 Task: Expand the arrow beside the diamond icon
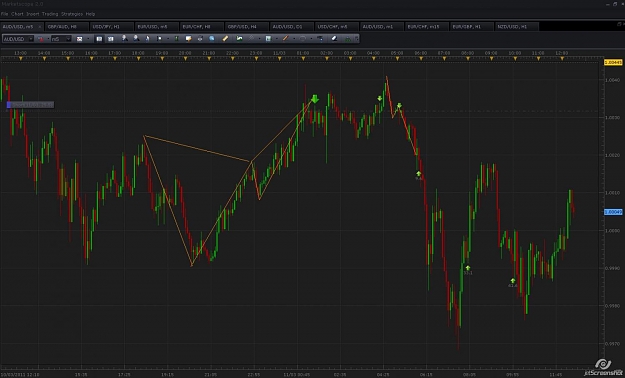point(259,39)
